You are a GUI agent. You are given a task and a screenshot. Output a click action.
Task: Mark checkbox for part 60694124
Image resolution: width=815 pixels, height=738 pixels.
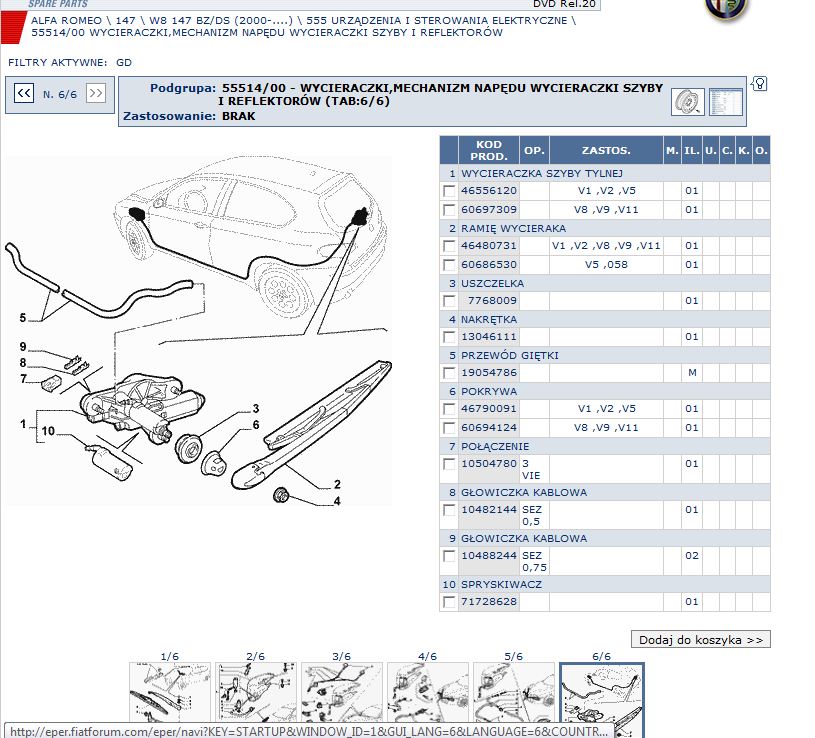point(449,428)
